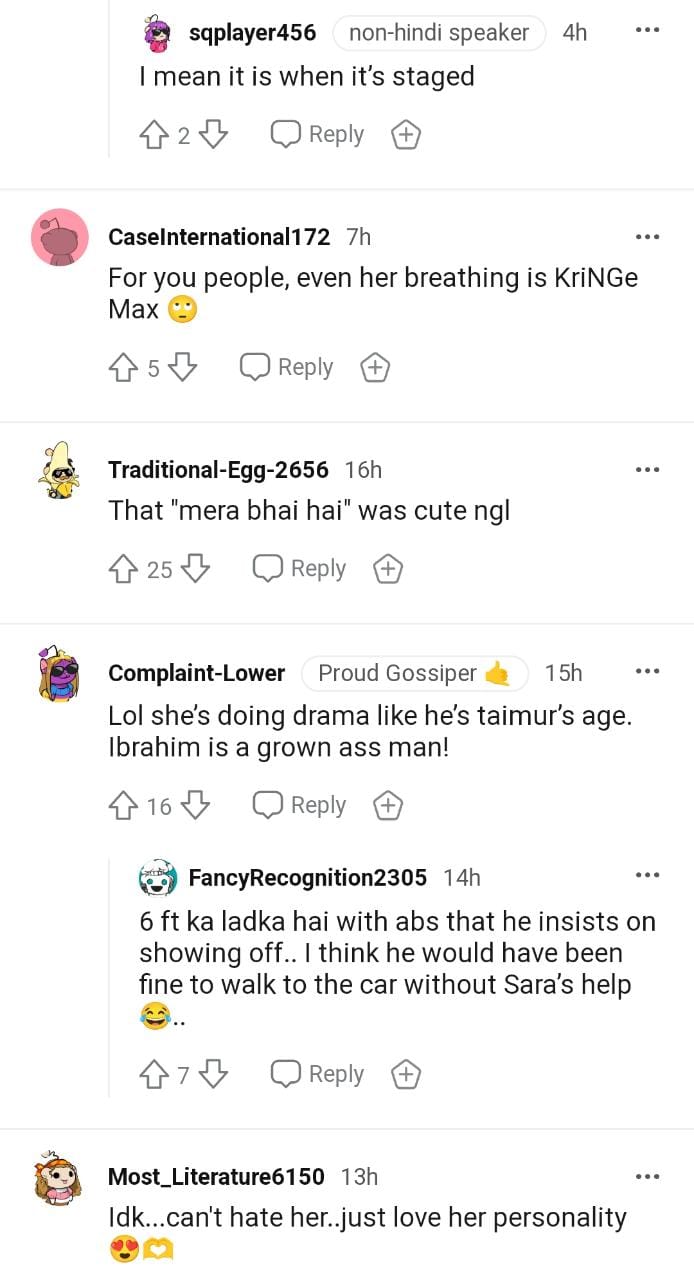Upvote sqplayer456's comment about being staged
Viewport: 694px width, 1280px height.
(x=154, y=135)
